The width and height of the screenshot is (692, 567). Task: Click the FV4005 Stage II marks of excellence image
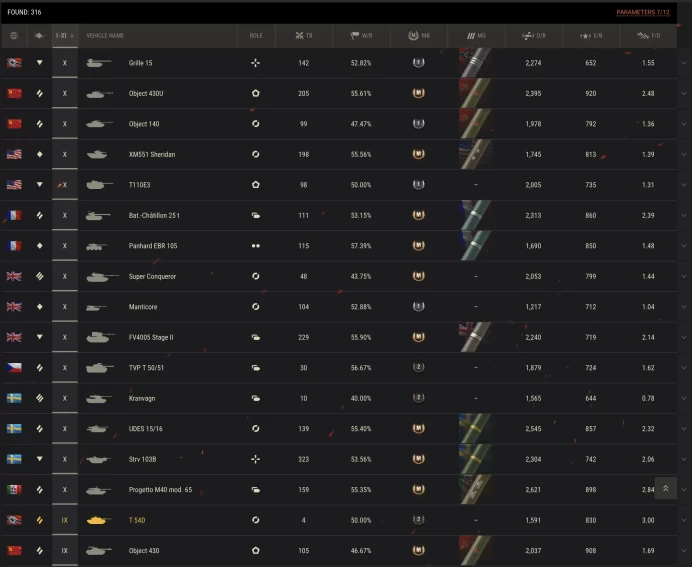475,337
